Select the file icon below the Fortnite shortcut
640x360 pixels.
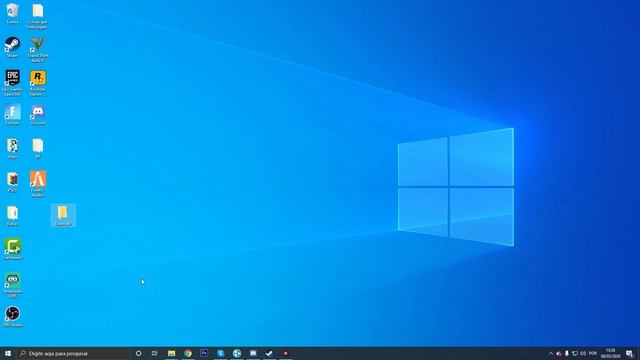point(12,148)
